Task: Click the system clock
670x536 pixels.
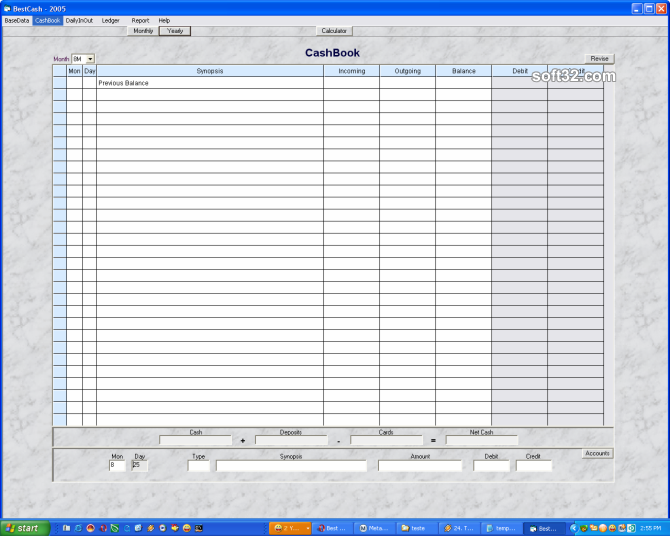Action: pos(650,528)
